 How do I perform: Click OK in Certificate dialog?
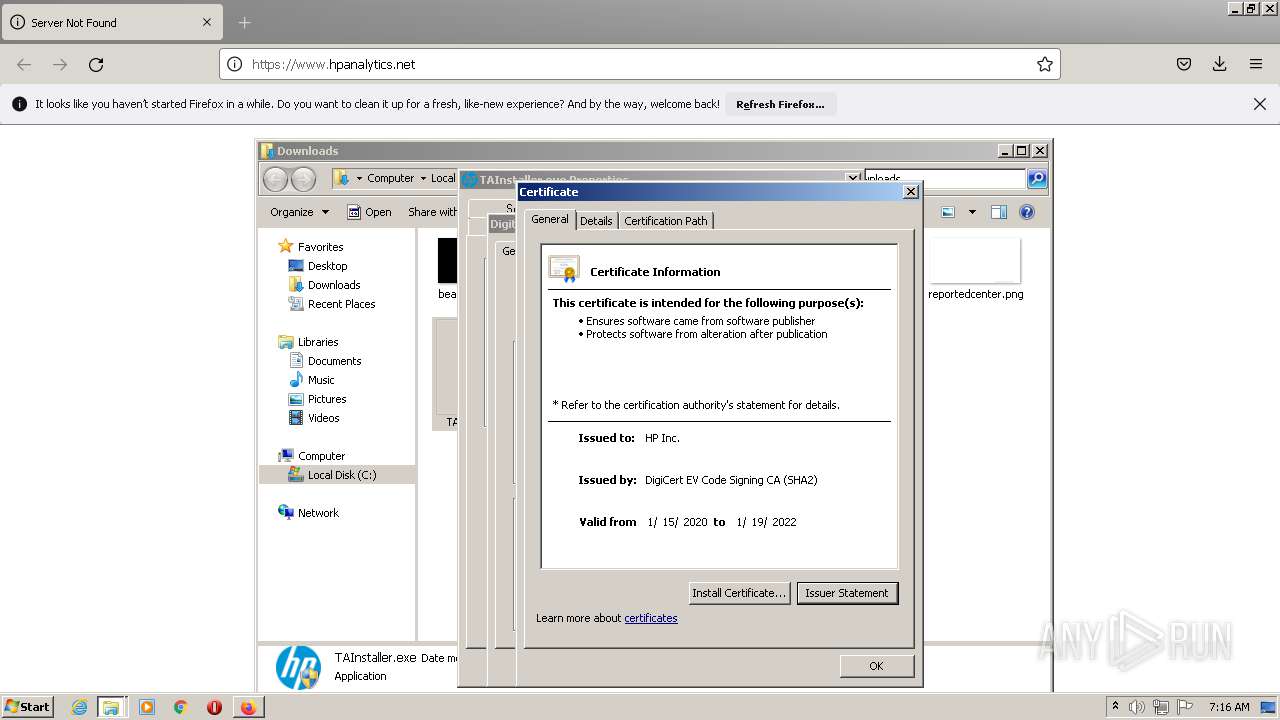pos(876,666)
